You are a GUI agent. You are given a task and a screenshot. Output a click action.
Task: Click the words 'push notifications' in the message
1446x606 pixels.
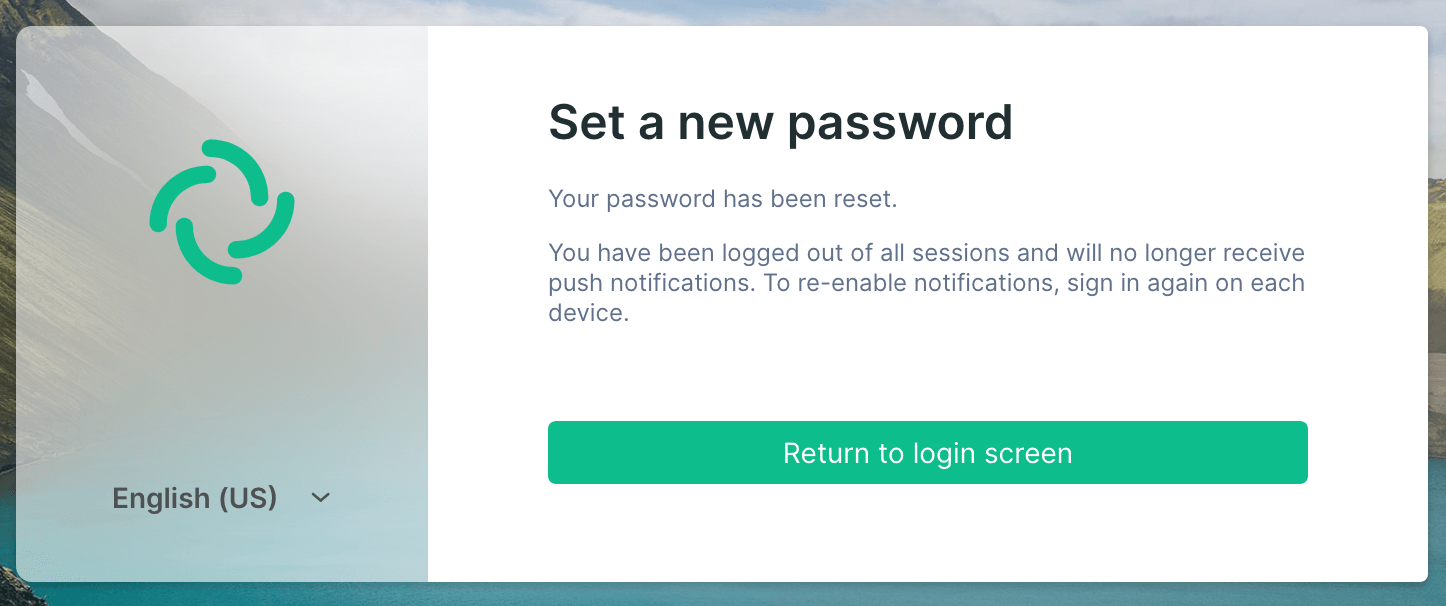650,283
